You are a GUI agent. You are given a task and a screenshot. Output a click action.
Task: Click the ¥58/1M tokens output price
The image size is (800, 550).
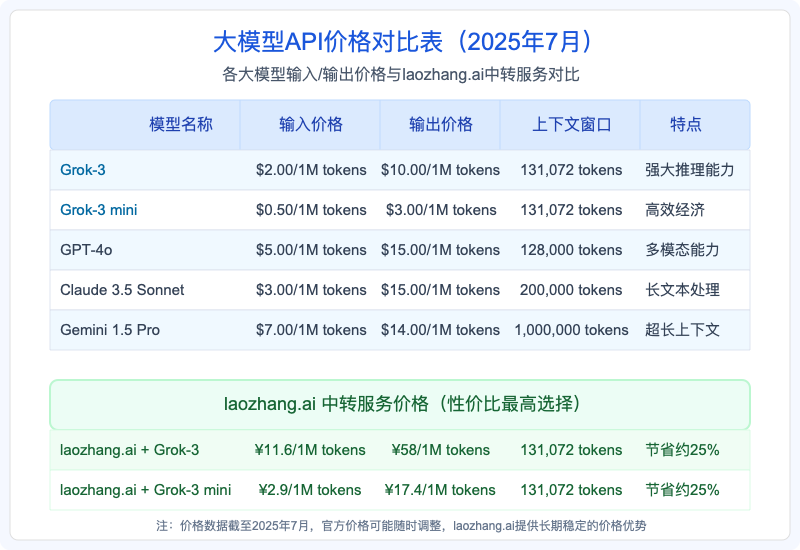(x=440, y=449)
